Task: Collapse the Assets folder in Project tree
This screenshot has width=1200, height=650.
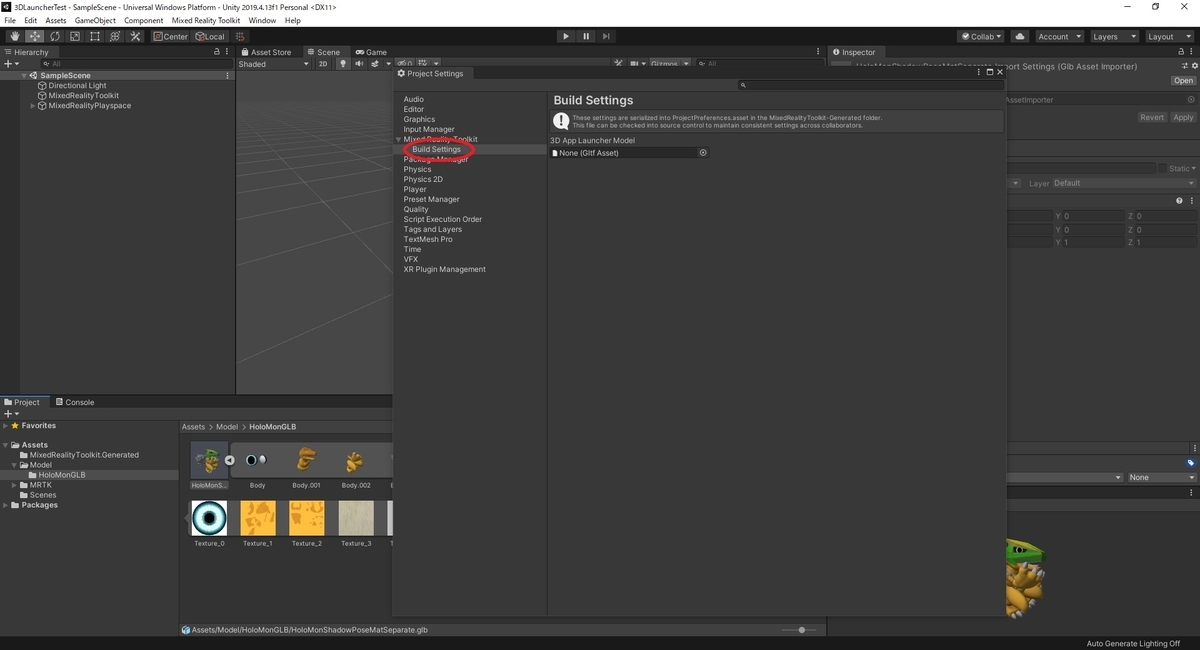Action: [5, 445]
